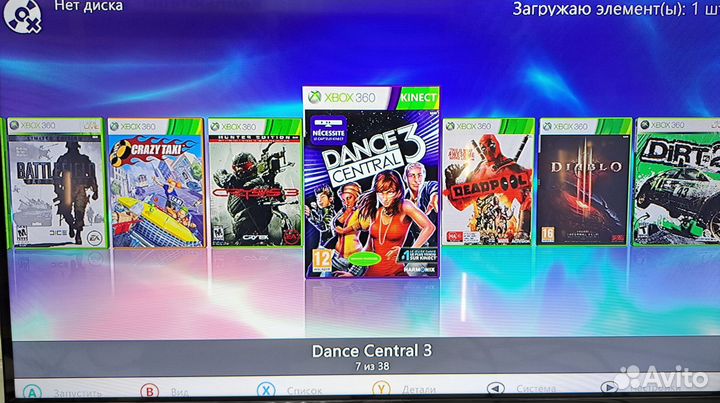Screen dimensions: 720x403
Task: Click the right arrow icon beside Настройки
Action: pos(609,388)
